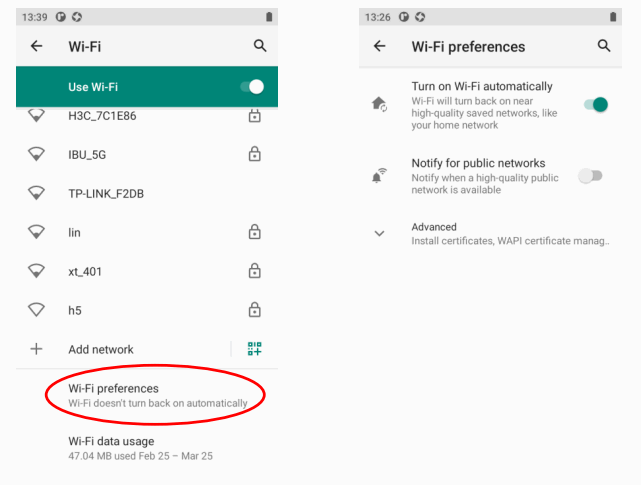
Task: Search in the Wi-Fi preferences screen
Action: [603, 46]
